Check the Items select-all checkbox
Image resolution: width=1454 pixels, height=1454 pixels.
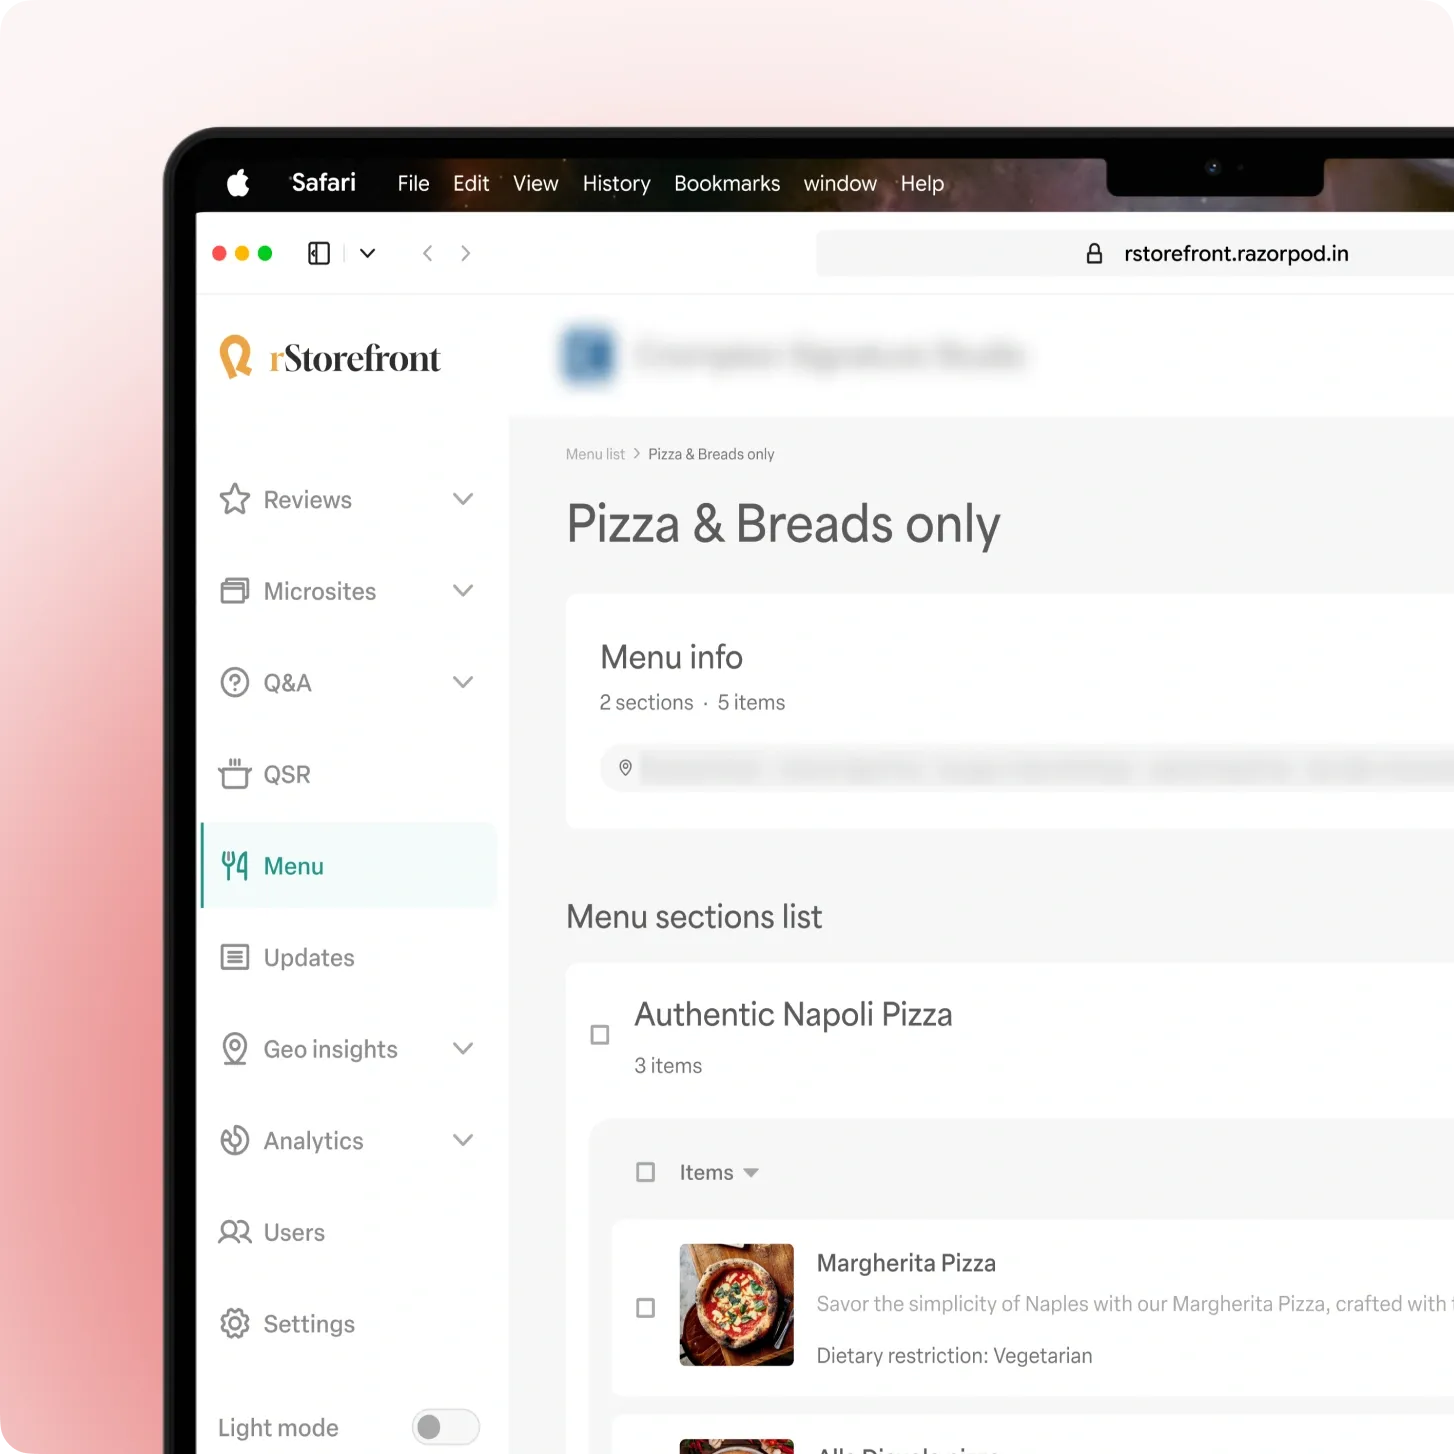coord(646,1172)
